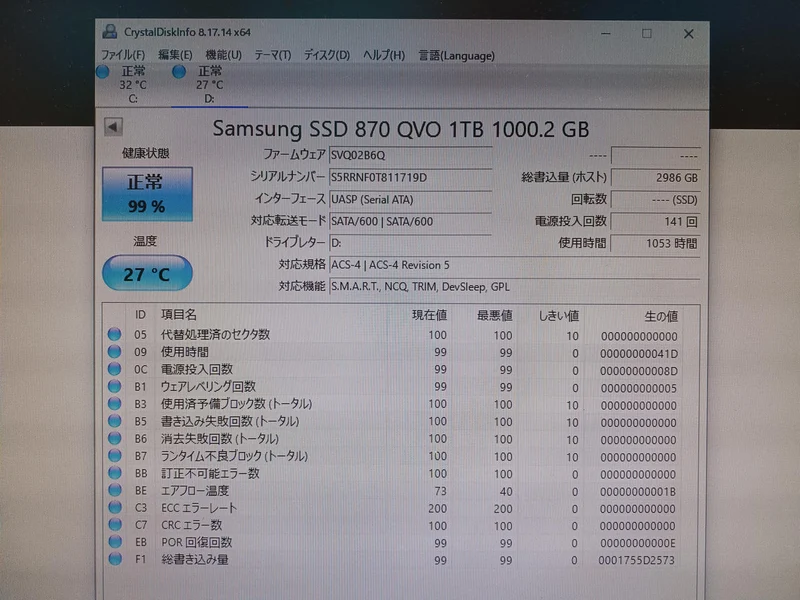Select the 書き込み失敗回数 (トータル) attribute name
The width and height of the screenshot is (800, 600).
230,421
